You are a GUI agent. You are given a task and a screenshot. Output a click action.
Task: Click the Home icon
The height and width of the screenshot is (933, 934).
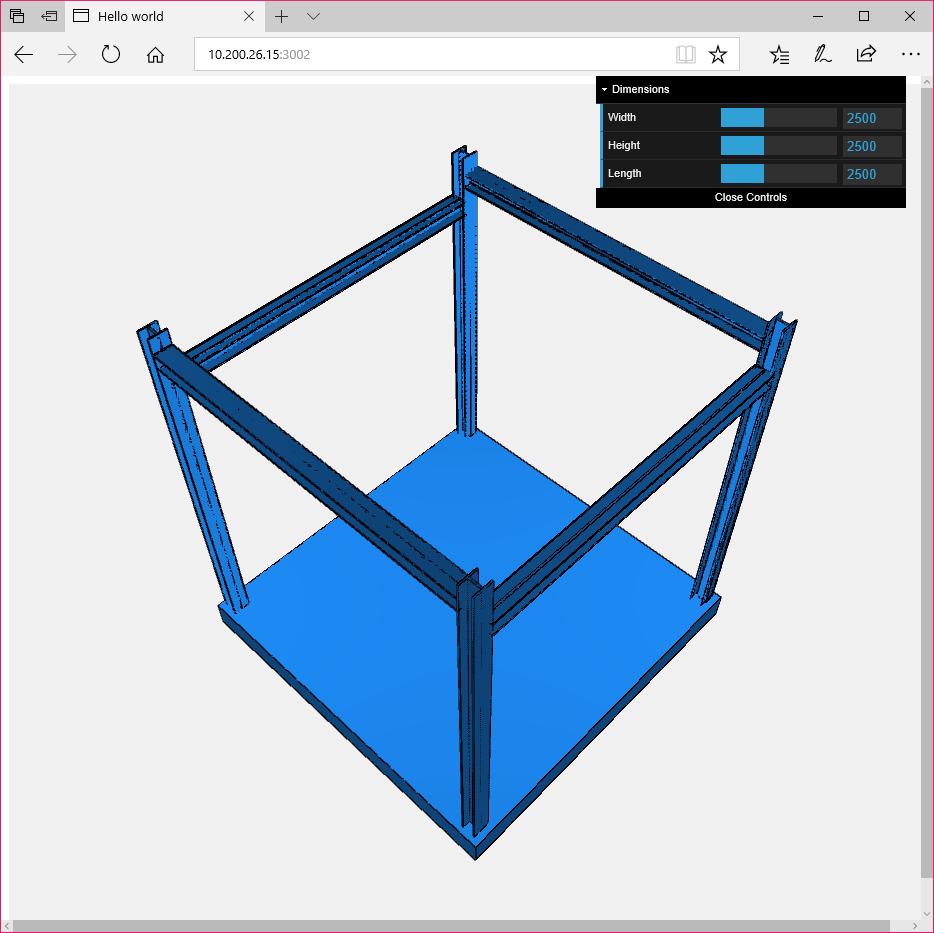tap(155, 54)
